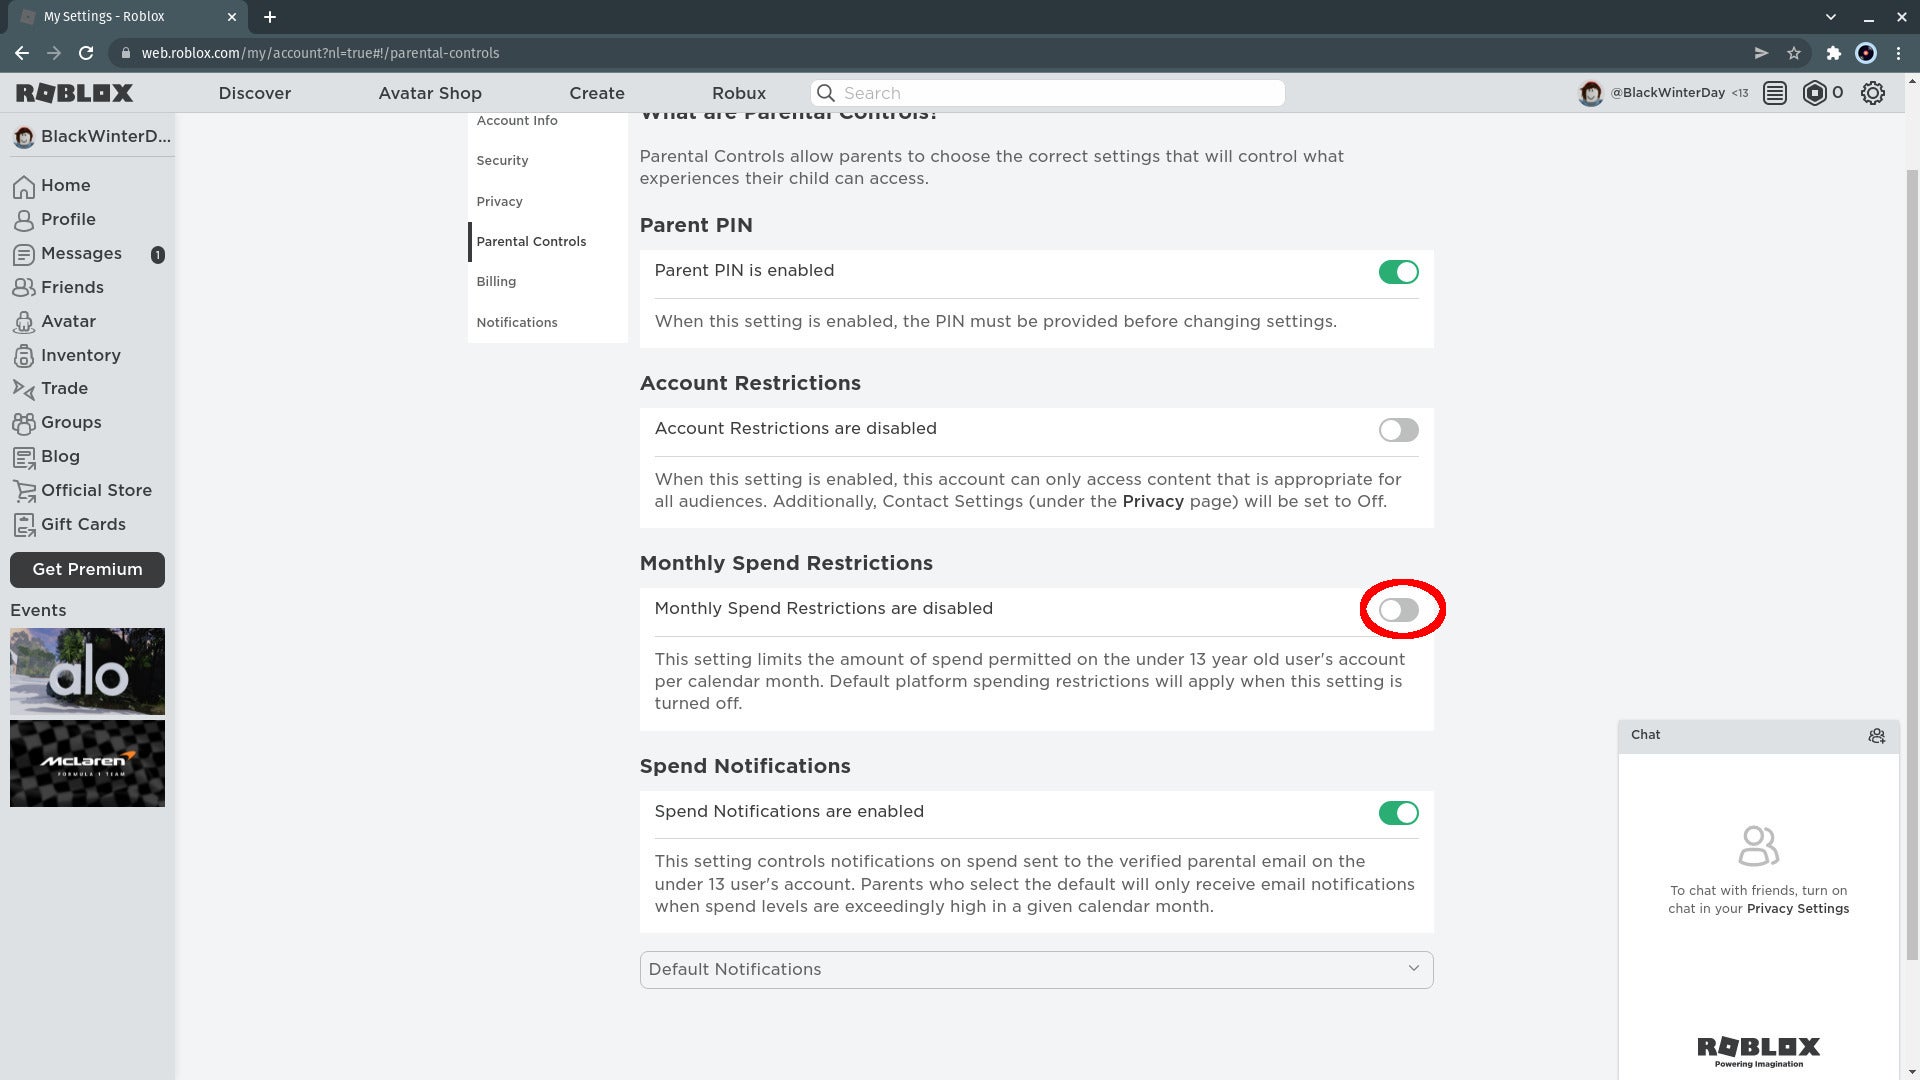The height and width of the screenshot is (1080, 1920).
Task: Click the BlackWinterD... username in sidebar
Action: click(106, 137)
